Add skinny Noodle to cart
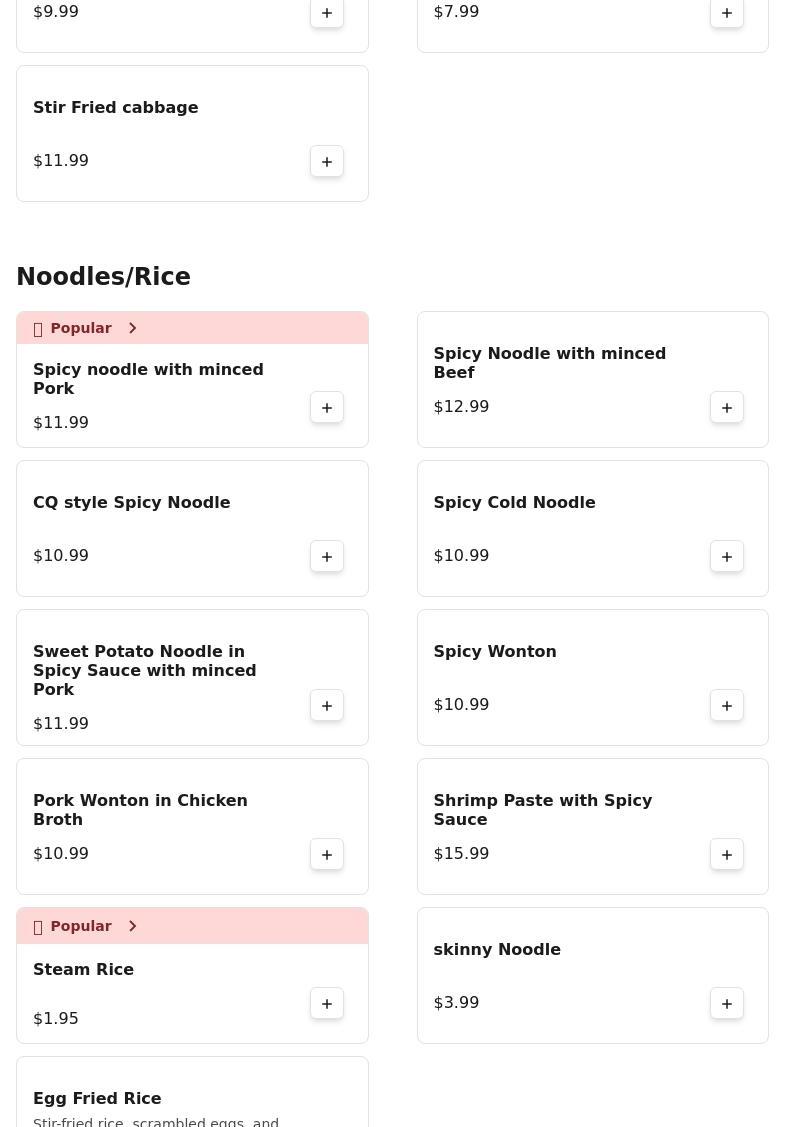This screenshot has height=1127, width=785. tap(727, 1003)
